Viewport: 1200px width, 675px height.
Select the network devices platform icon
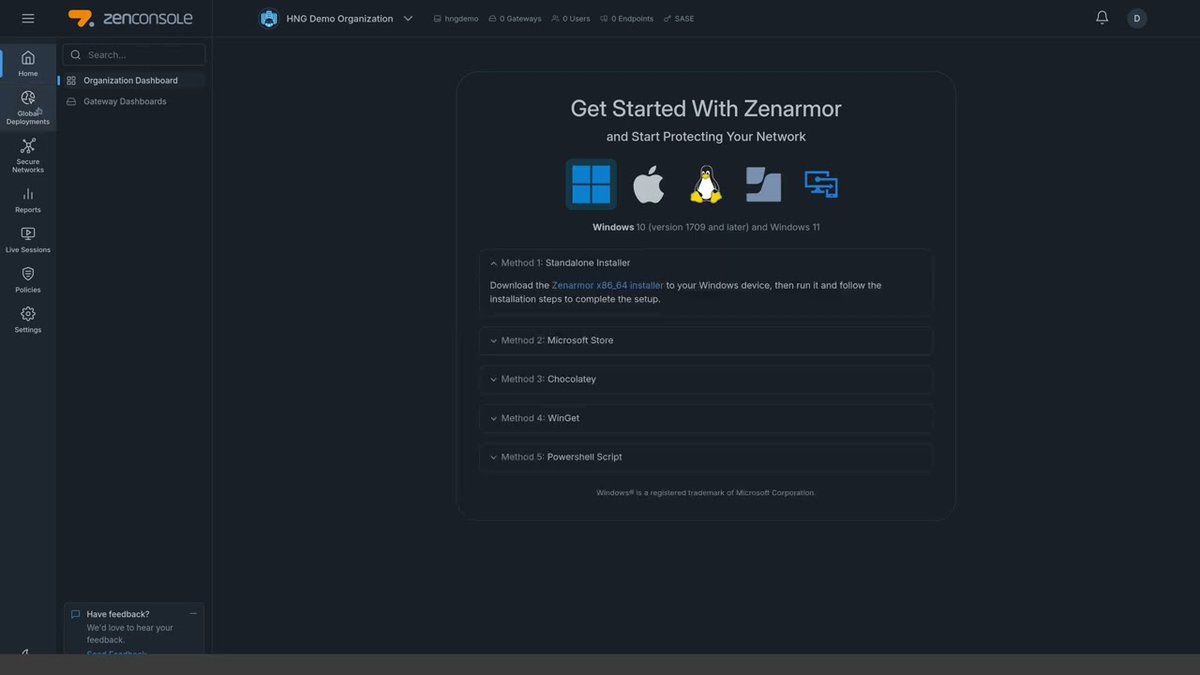pos(821,184)
